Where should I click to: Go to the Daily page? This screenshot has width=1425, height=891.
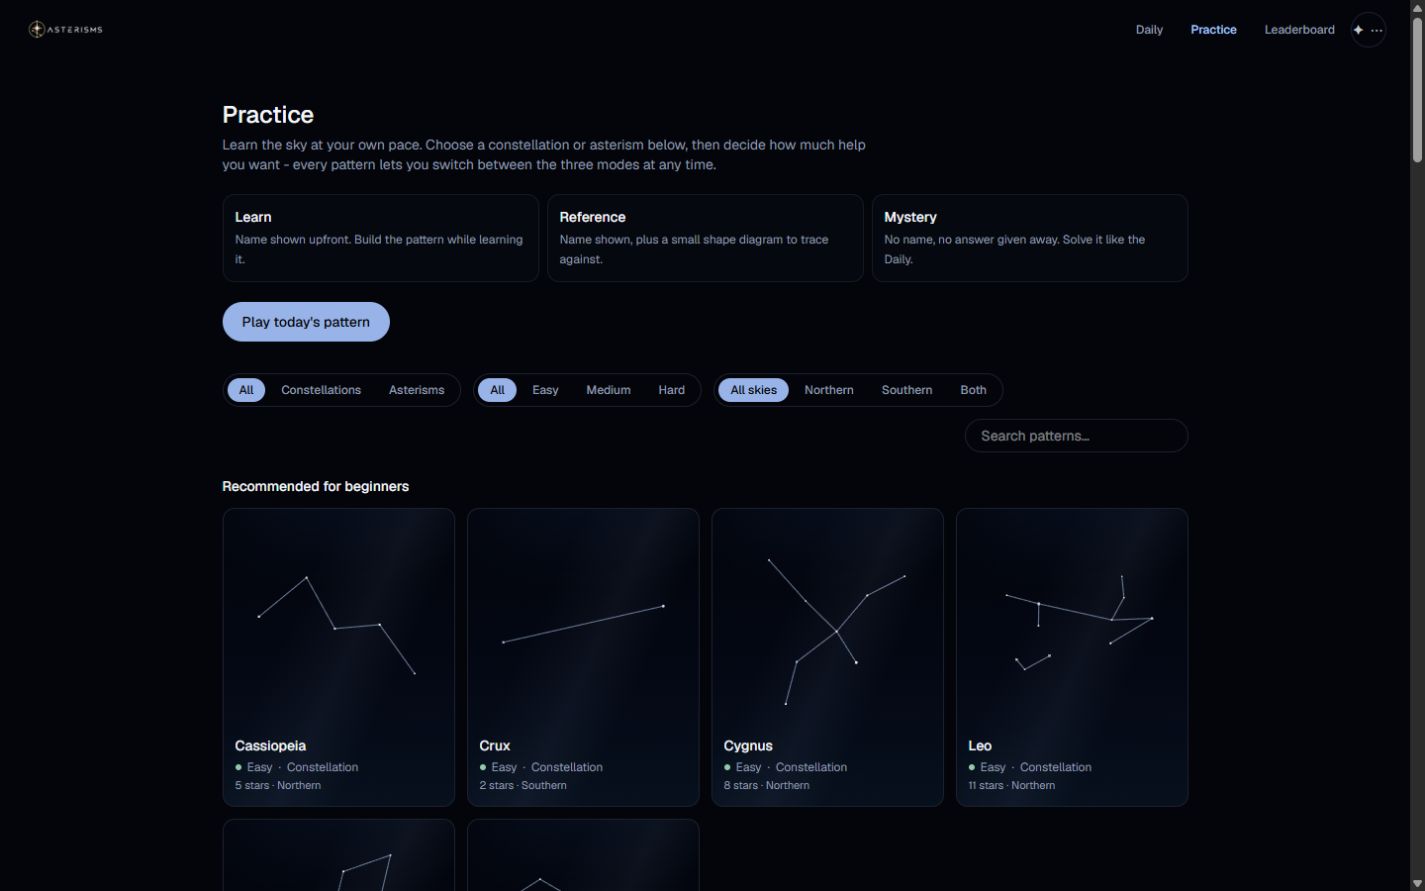pyautogui.click(x=1149, y=30)
